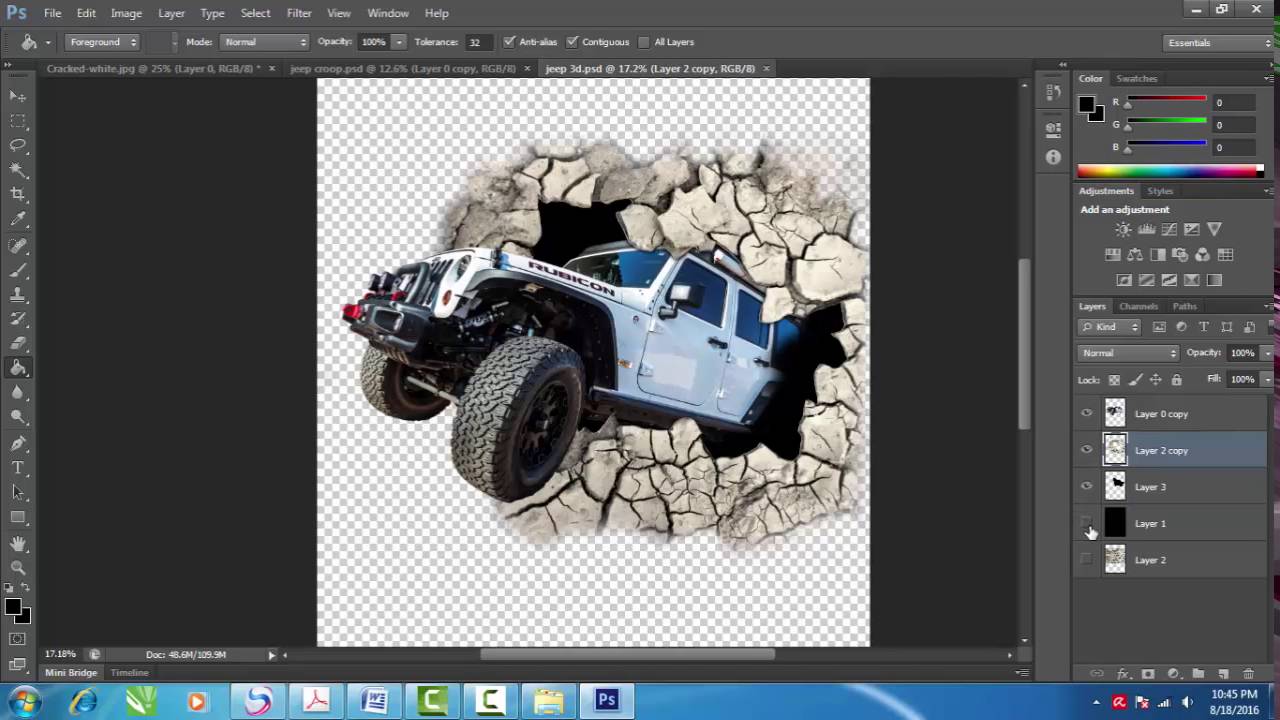
Task: Open the options bar Opacity slider arrow
Action: click(x=399, y=42)
